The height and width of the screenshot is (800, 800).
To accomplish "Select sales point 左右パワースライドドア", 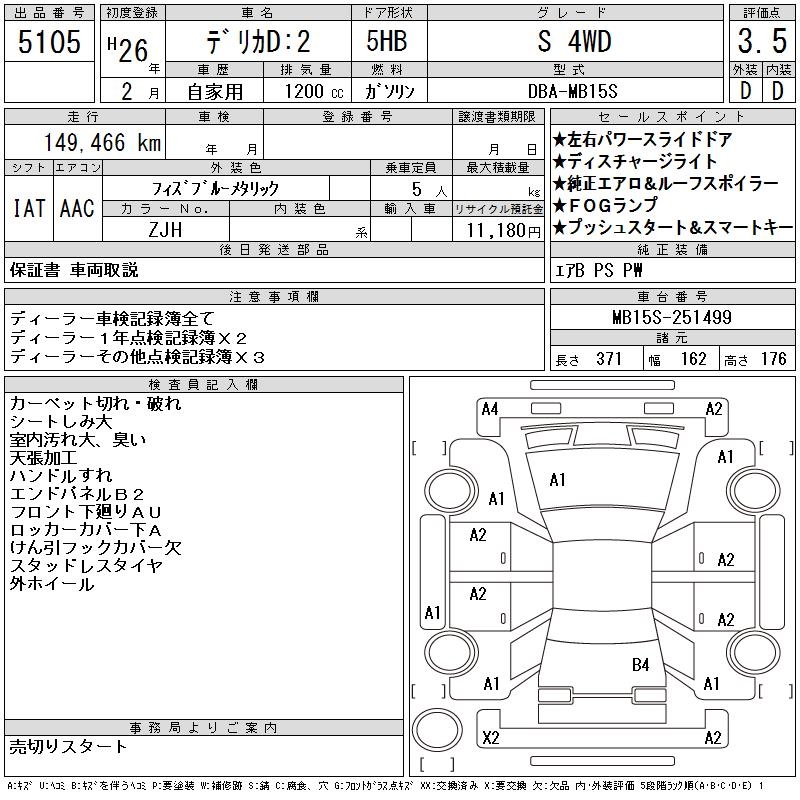I will 642,139.
